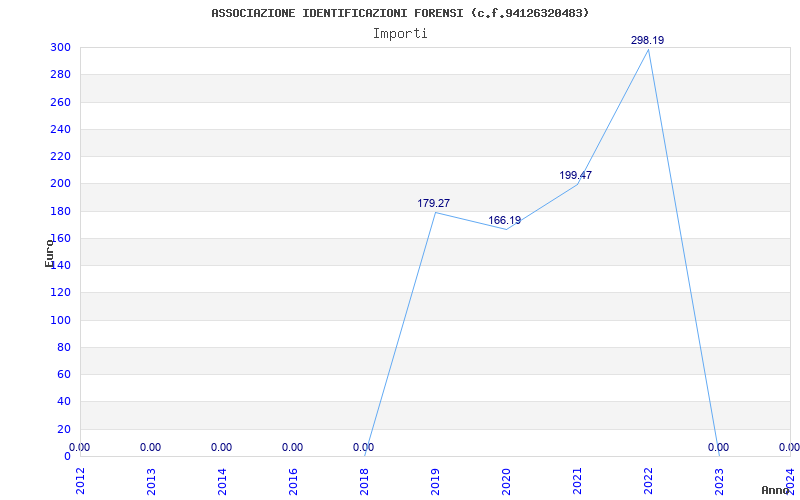
Task: Click the Importi subtitle
Action: tap(400, 34)
